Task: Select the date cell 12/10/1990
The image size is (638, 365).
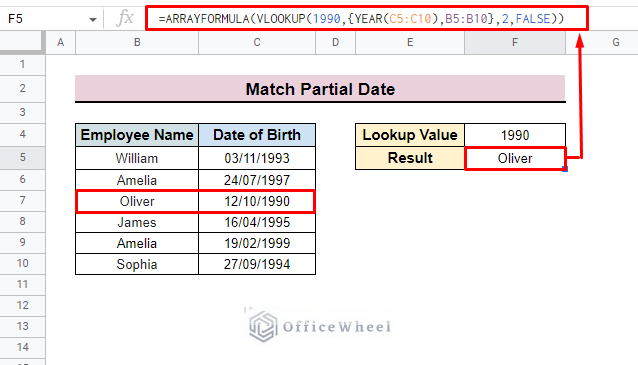Action: (257, 201)
